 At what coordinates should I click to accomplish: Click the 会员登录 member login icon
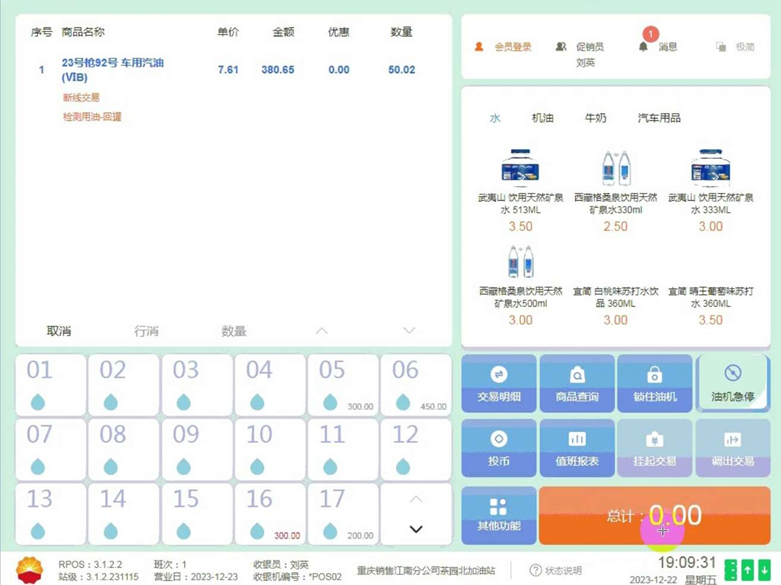click(x=479, y=47)
